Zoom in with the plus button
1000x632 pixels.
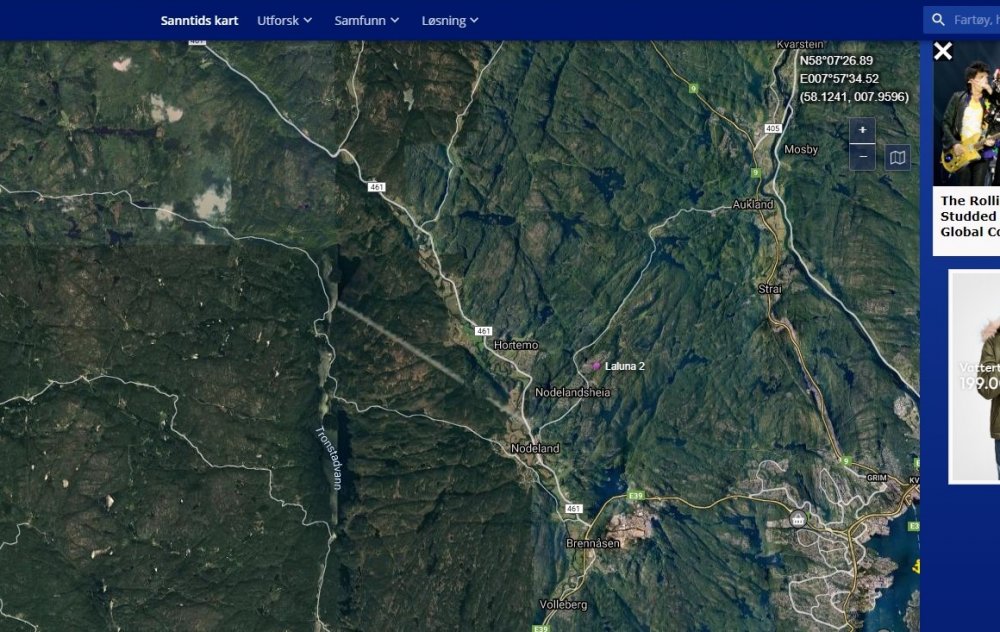[x=862, y=130]
